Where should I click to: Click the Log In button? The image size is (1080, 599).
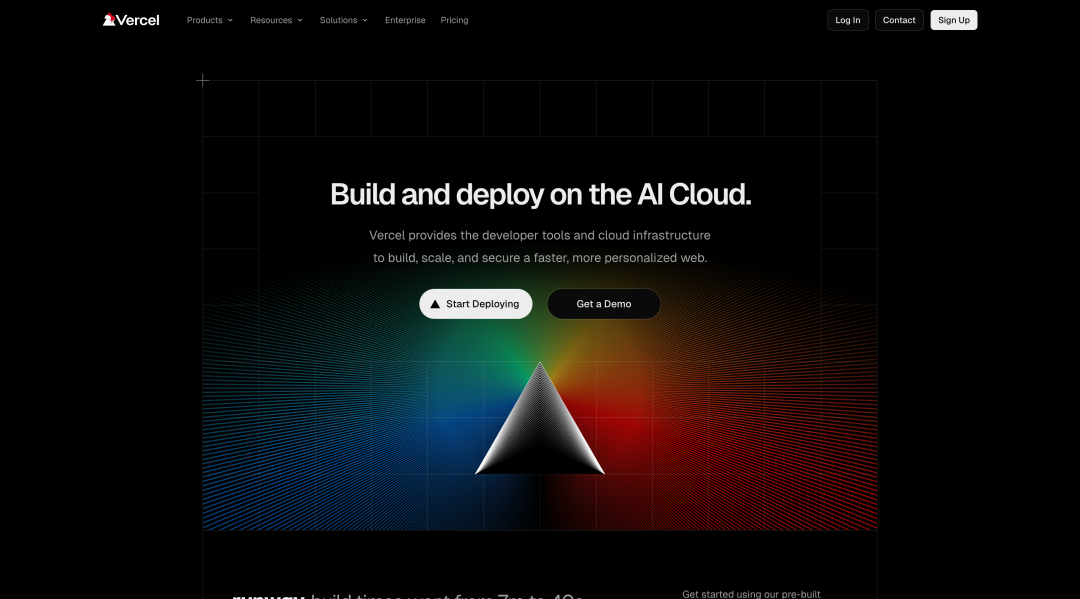tap(848, 20)
